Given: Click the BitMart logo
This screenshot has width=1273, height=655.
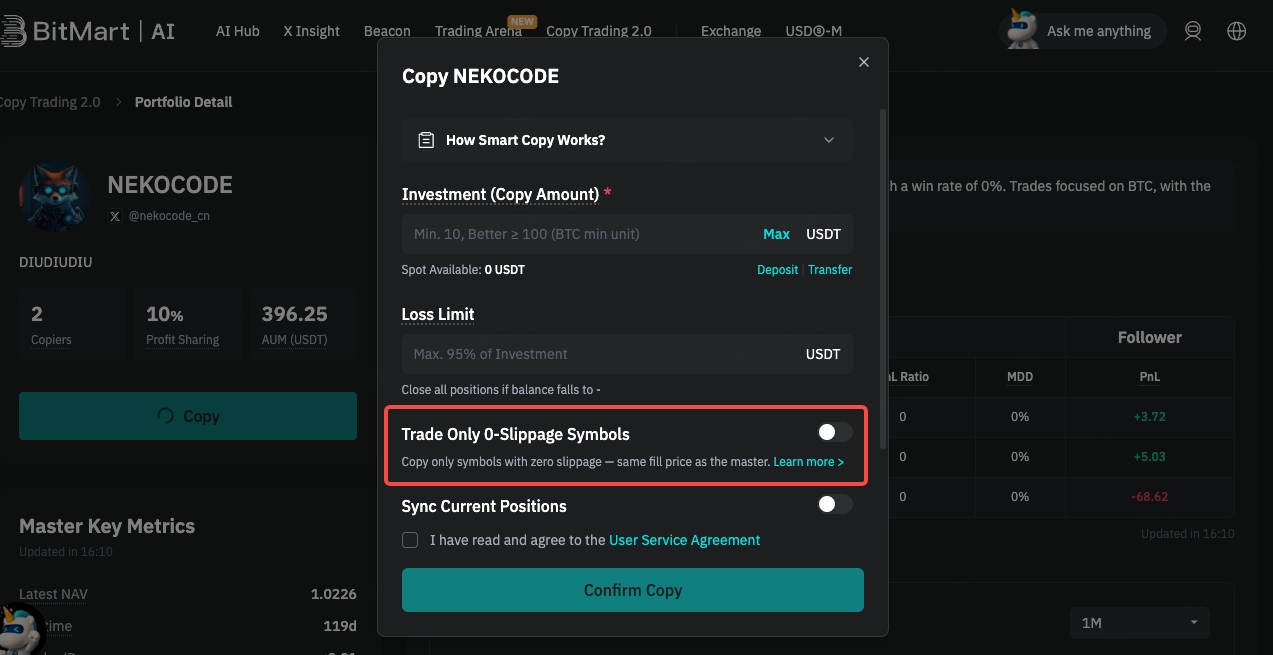Looking at the screenshot, I should click(88, 31).
